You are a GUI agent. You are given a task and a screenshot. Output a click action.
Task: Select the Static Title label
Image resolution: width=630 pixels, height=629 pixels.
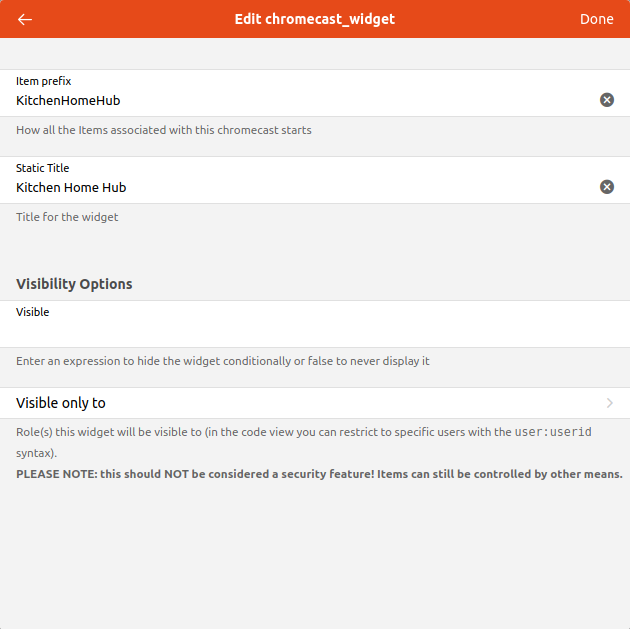[43, 168]
